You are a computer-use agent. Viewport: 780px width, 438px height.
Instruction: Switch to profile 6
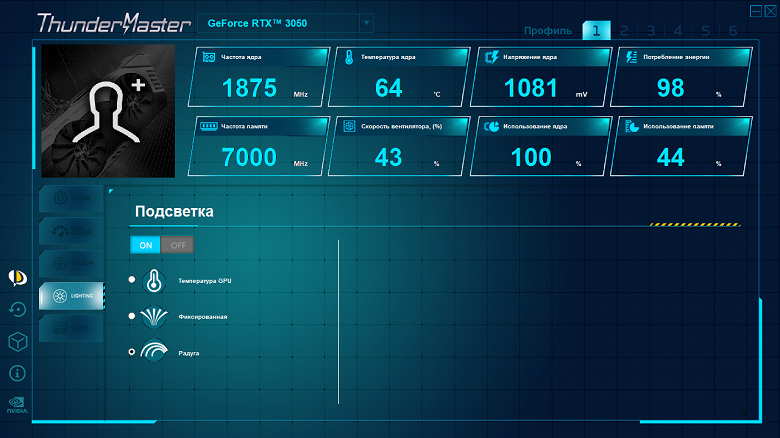tap(733, 31)
